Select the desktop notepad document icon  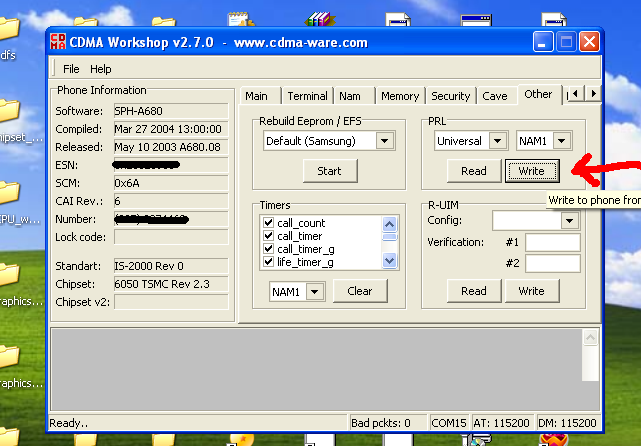point(241,19)
